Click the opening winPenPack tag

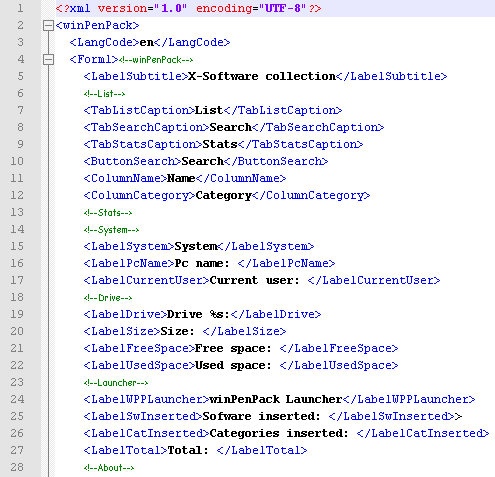pos(97,25)
